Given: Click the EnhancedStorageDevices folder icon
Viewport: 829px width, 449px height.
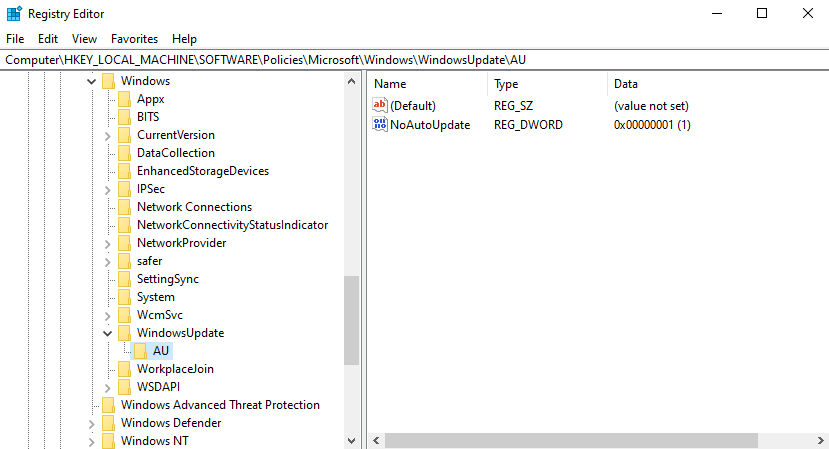Looking at the screenshot, I should [x=124, y=171].
